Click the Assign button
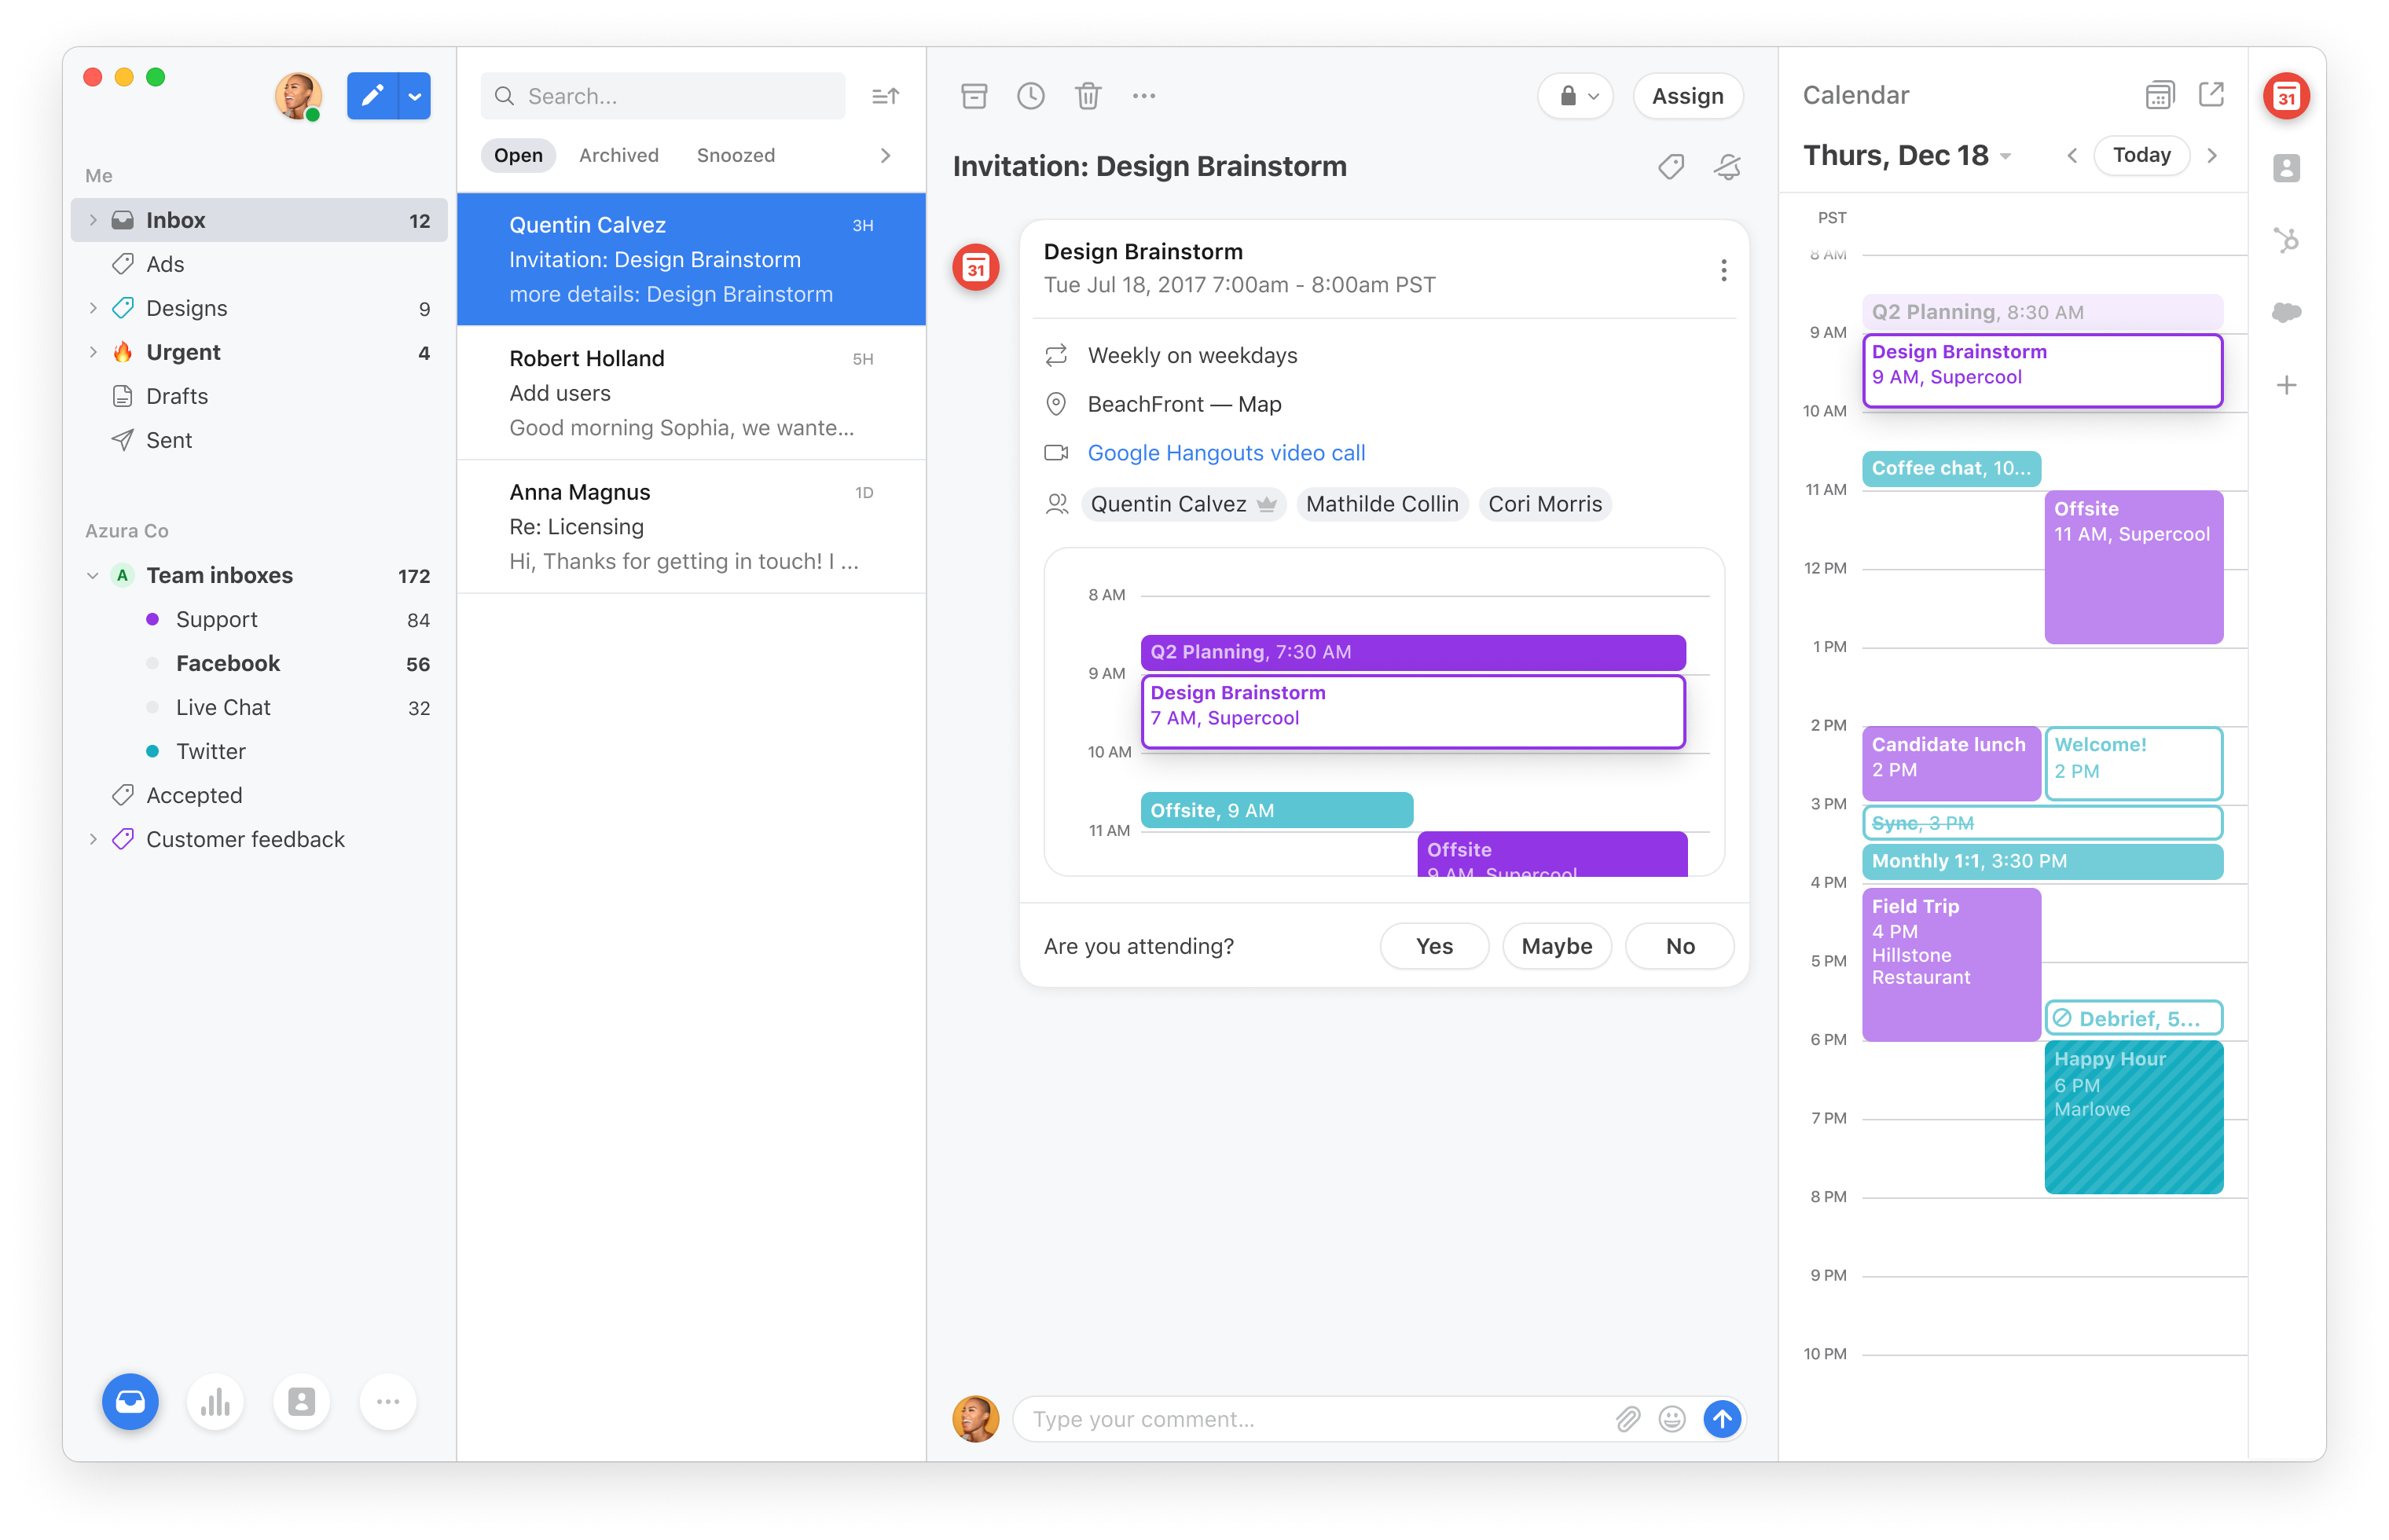2389x1540 pixels. tap(1688, 96)
